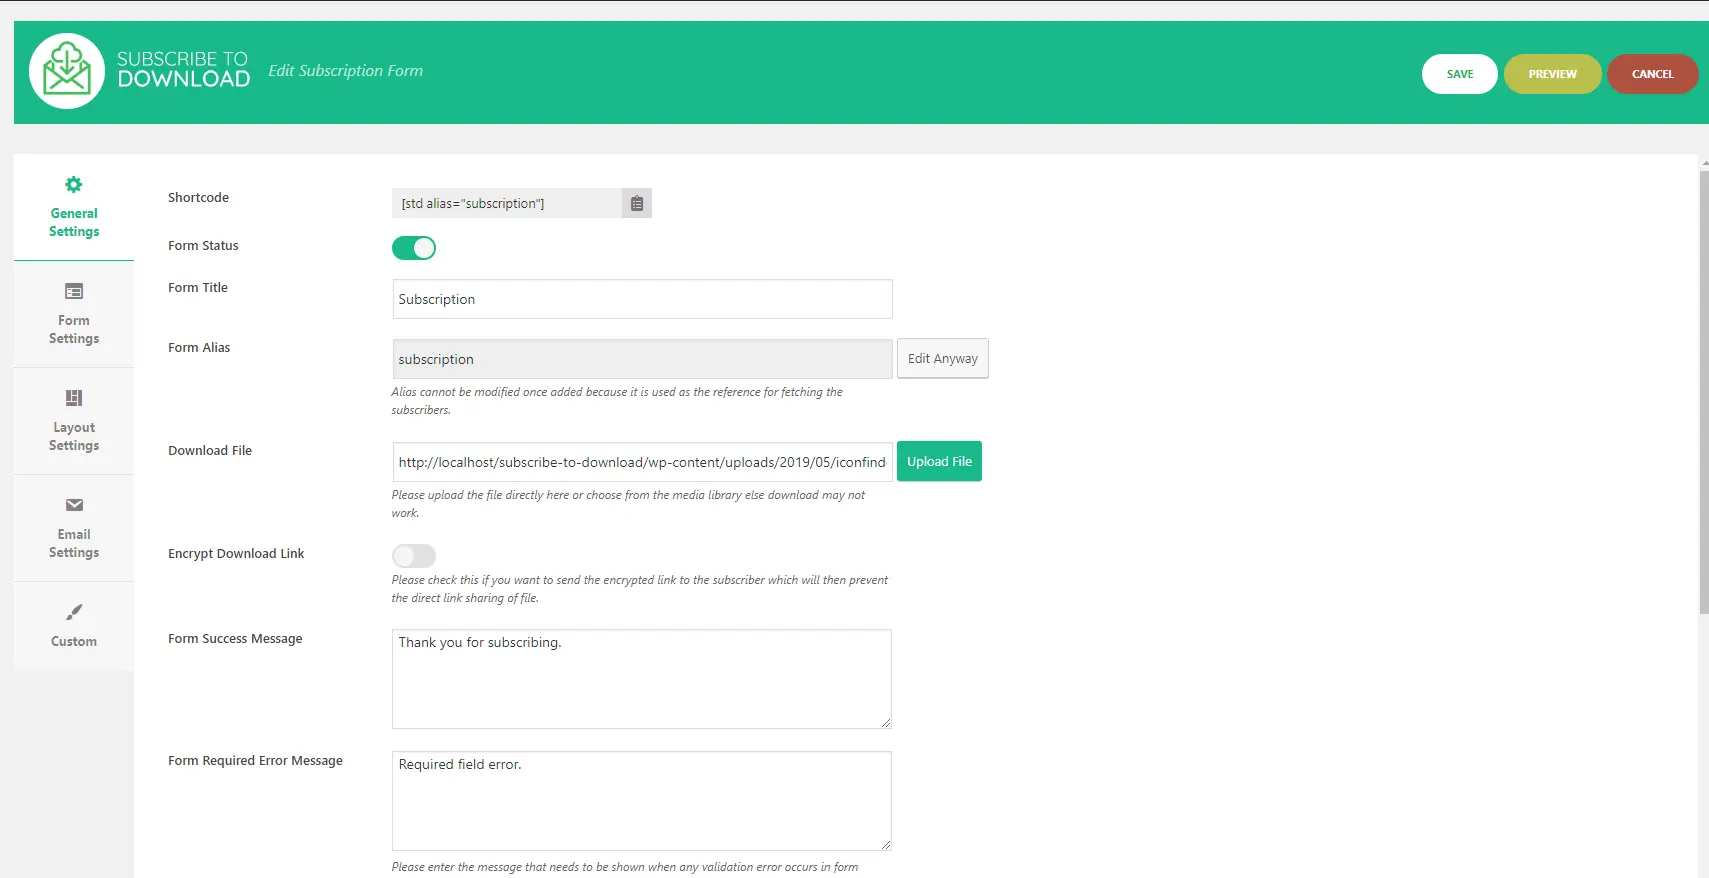Switch to the Form Settings tab label
1709x878 pixels.
[74, 329]
